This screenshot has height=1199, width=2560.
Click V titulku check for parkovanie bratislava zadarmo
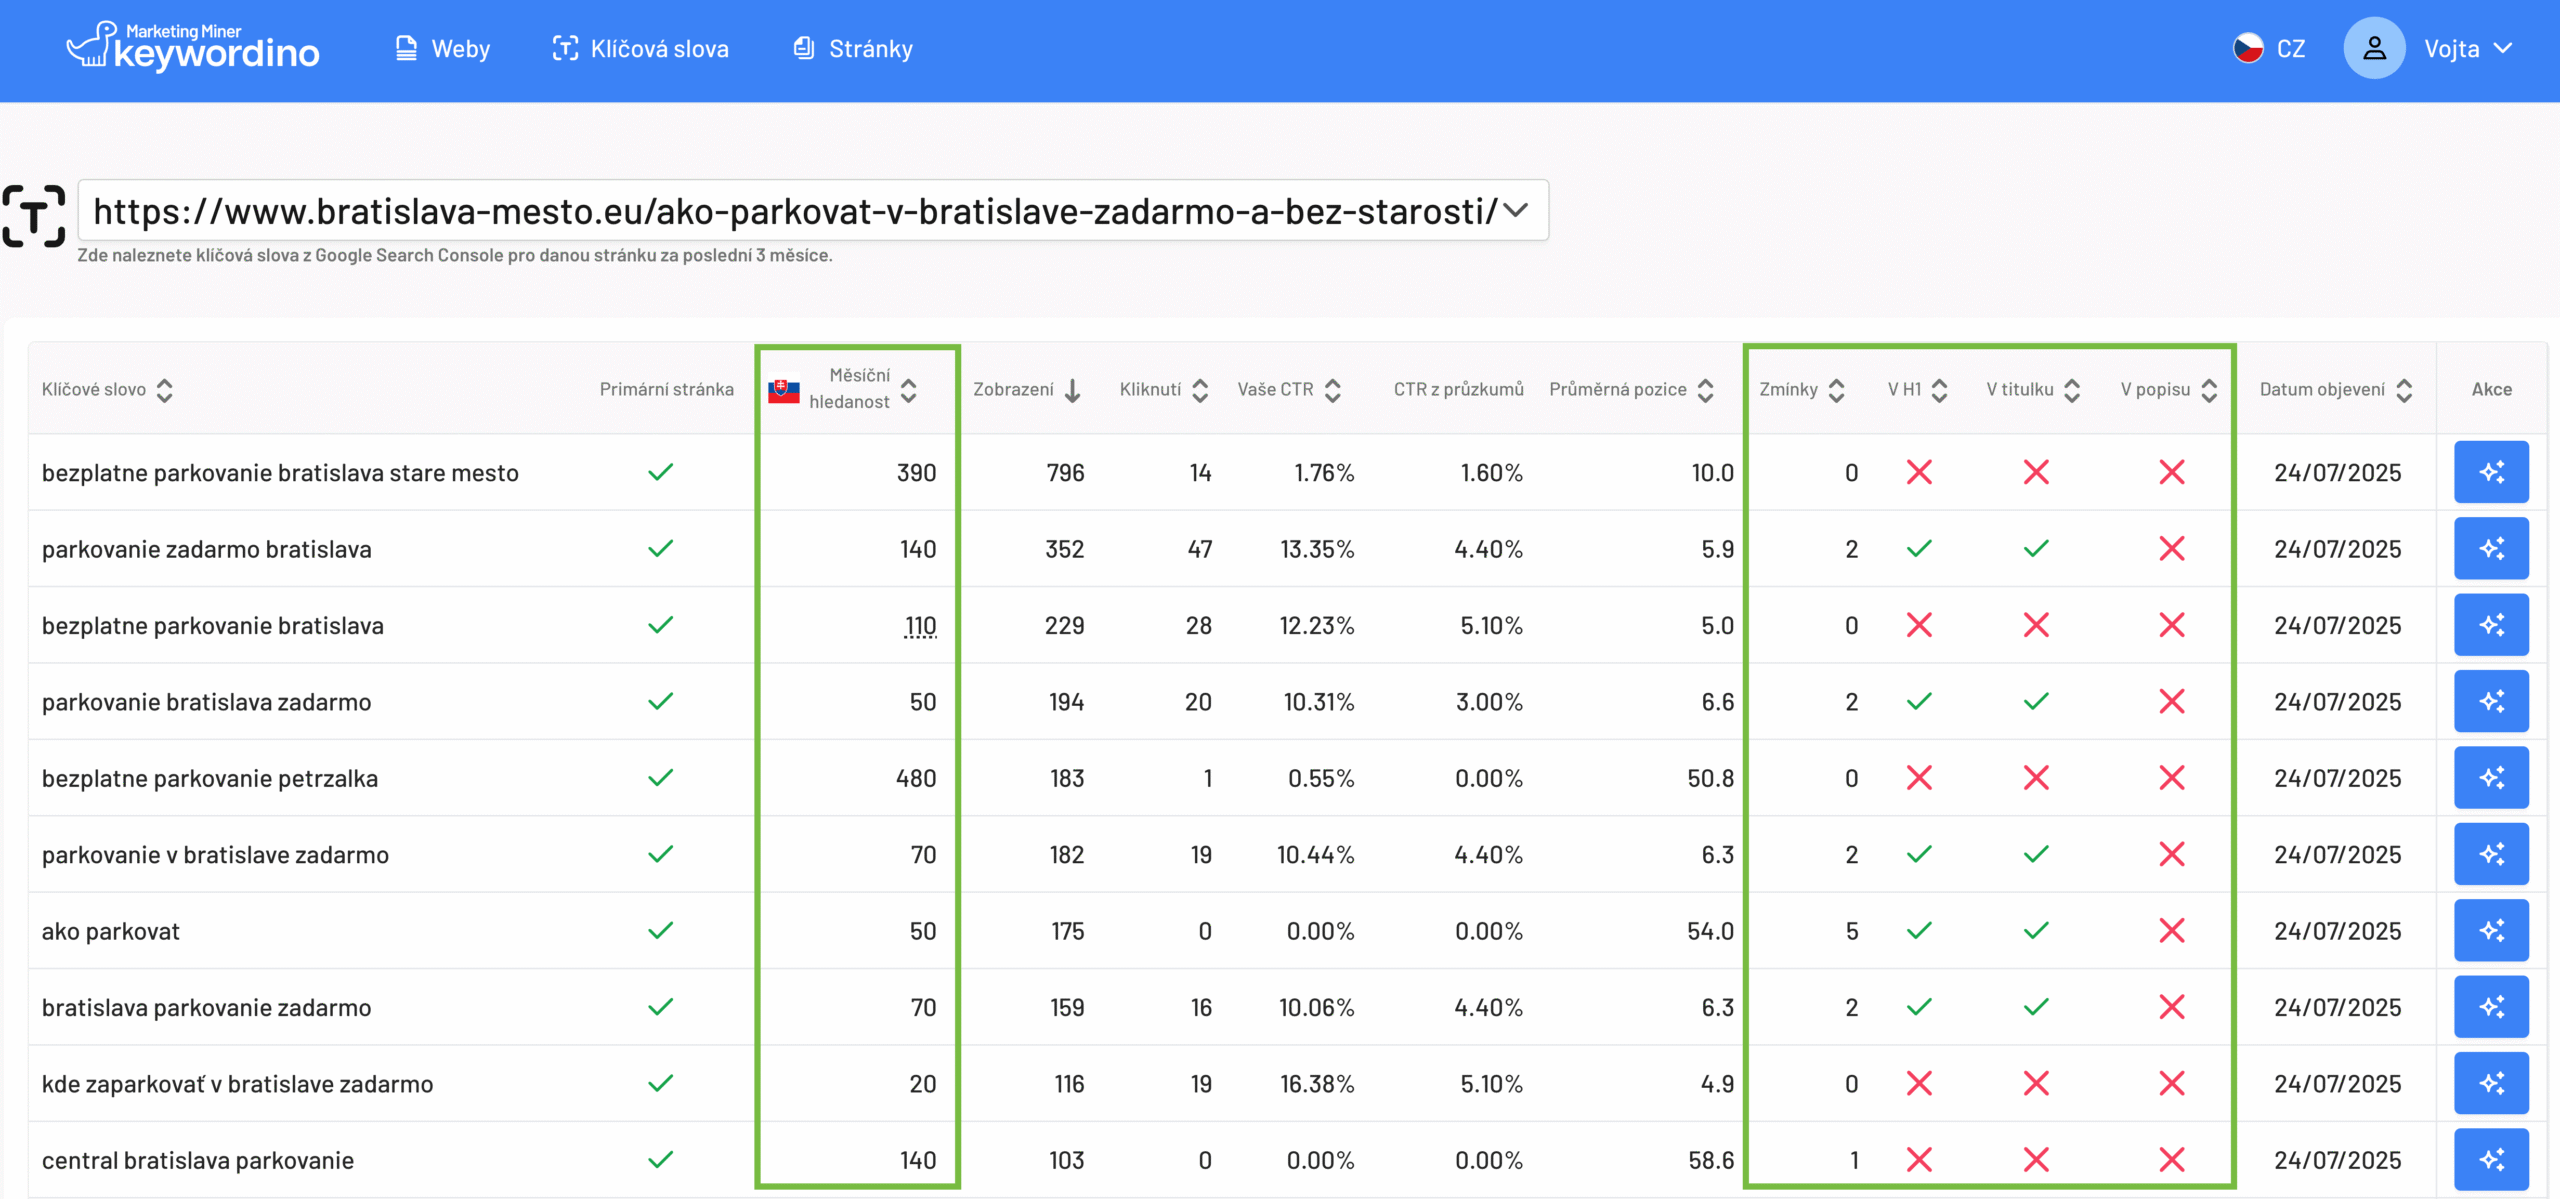2036,701
